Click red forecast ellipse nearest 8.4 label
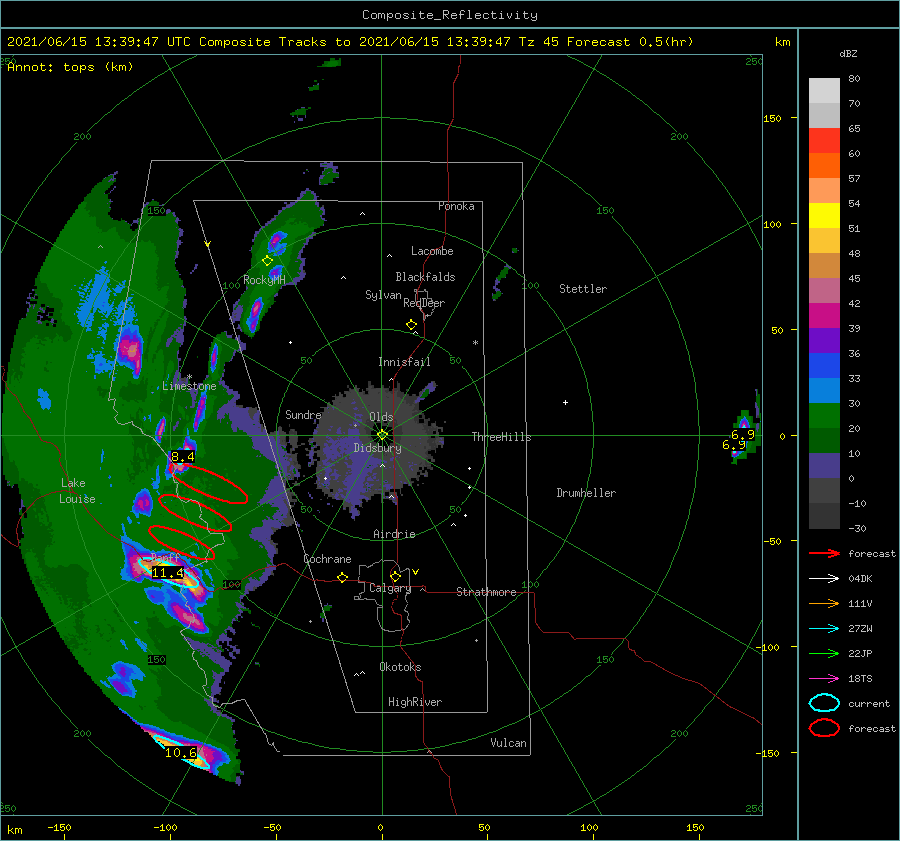The width and height of the screenshot is (900, 841). click(210, 483)
